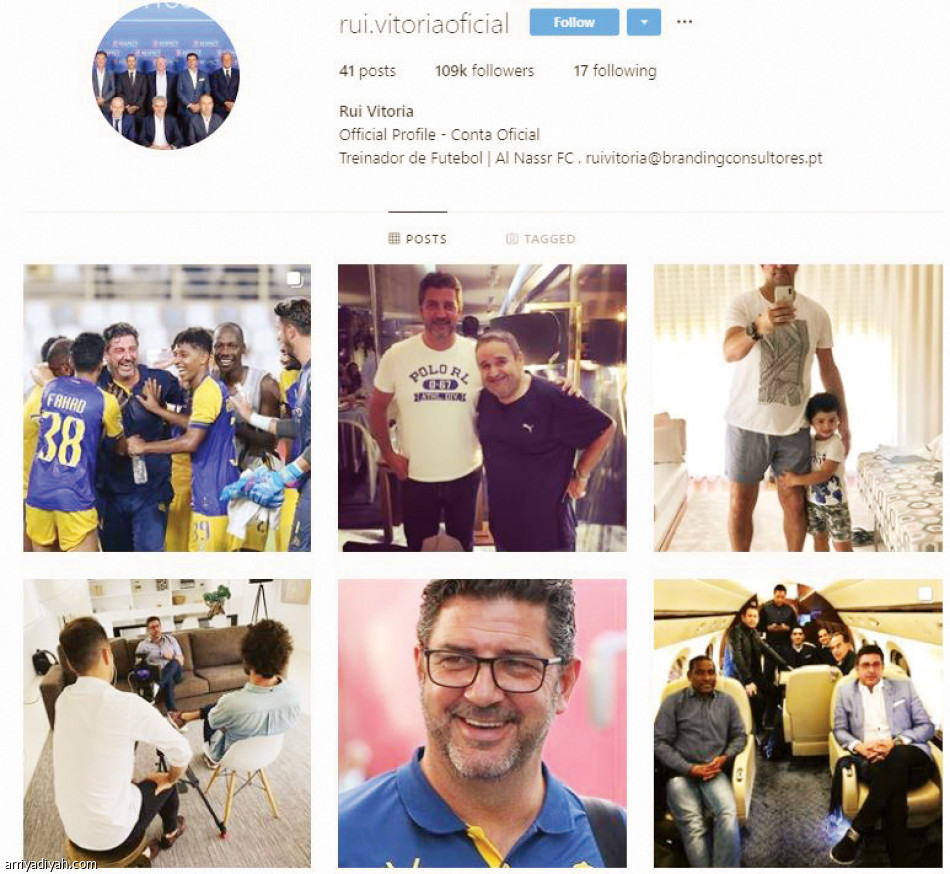
Task: Open the team celebration post with Fahad 38
Action: (x=167, y=408)
